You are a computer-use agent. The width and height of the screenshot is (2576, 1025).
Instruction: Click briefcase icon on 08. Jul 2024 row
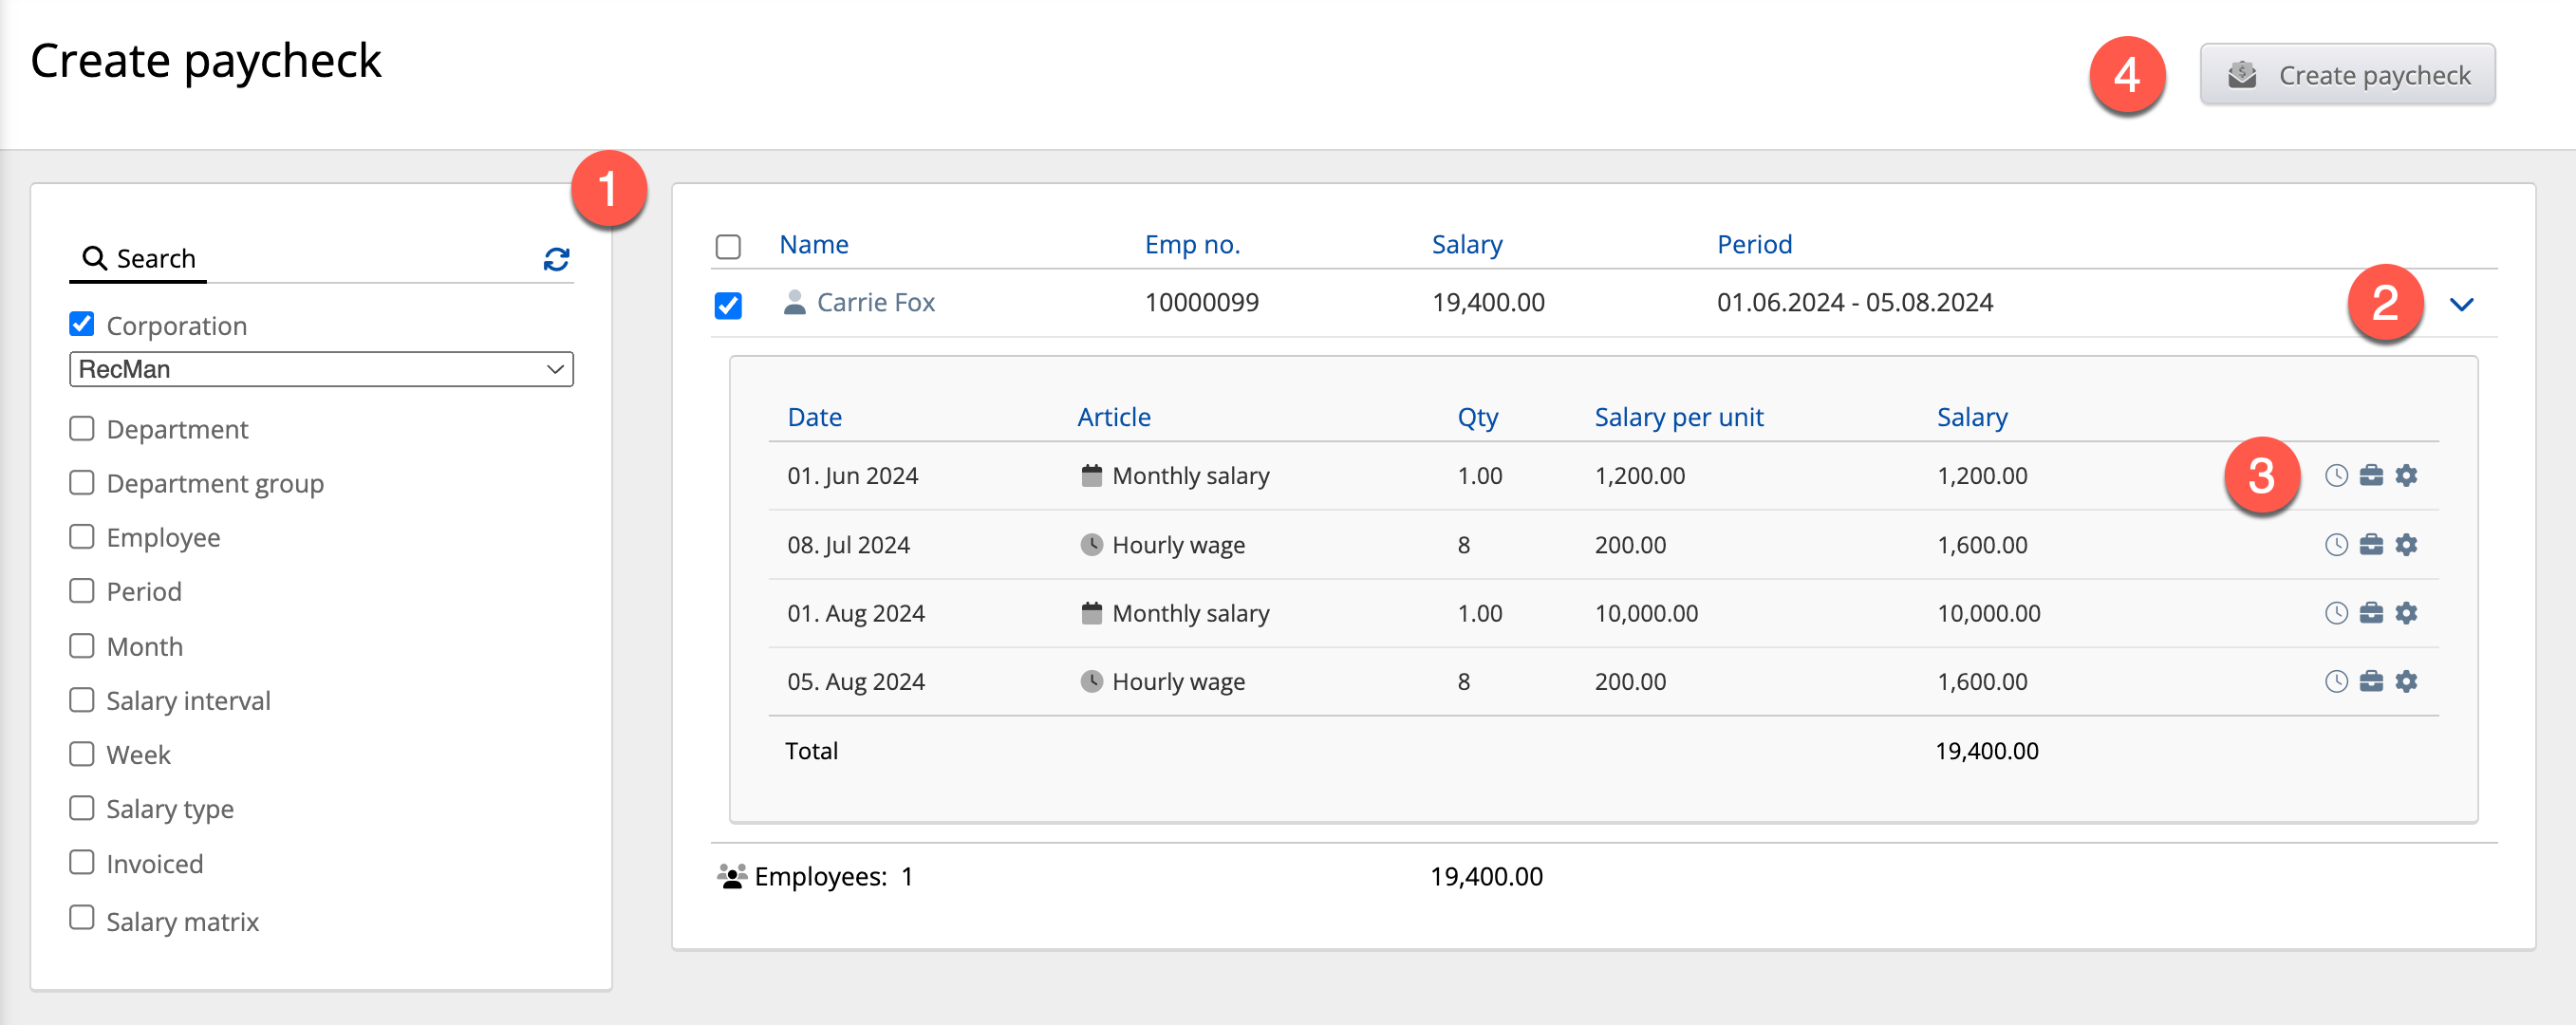[2371, 545]
